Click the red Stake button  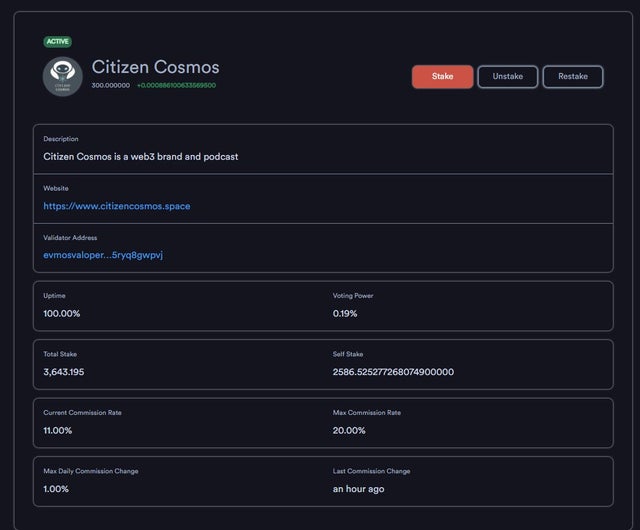pos(442,77)
